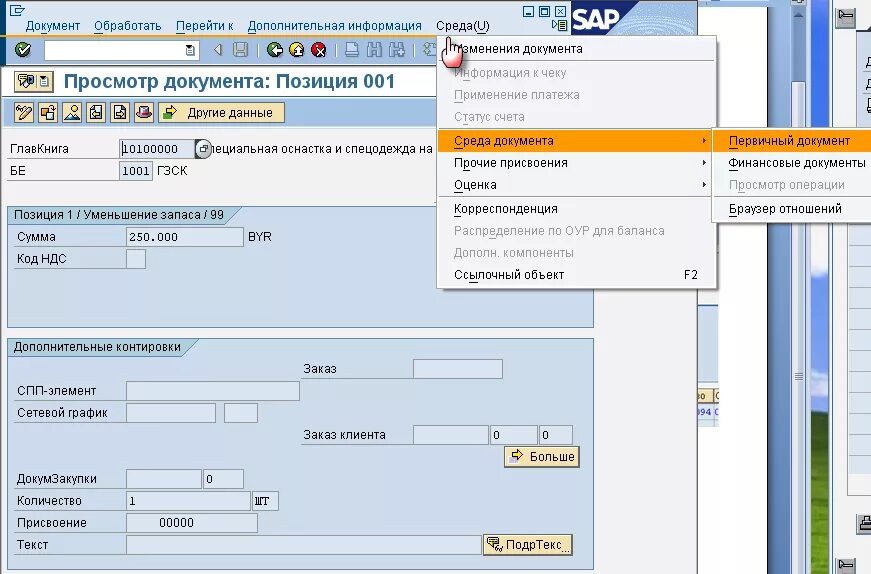Open the Документ menu

53,26
